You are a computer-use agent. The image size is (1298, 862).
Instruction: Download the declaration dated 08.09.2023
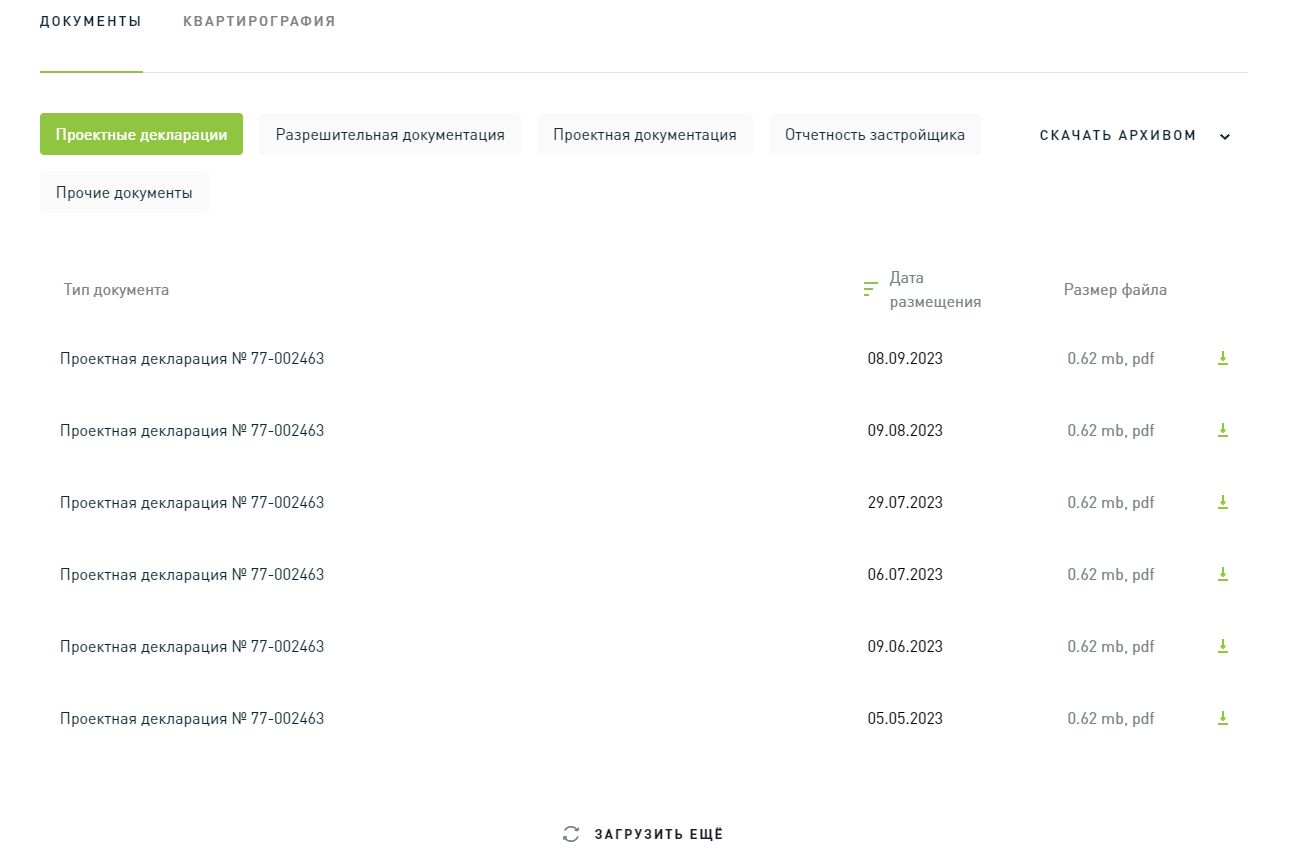coord(1222,358)
